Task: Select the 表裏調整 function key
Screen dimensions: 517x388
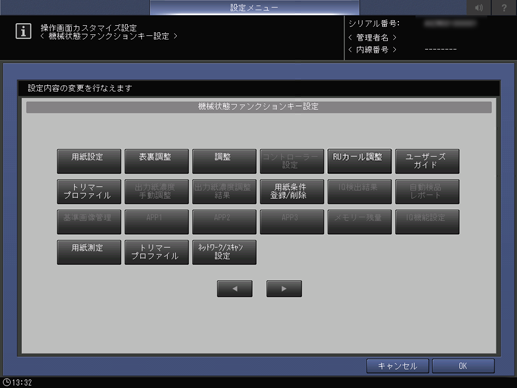Action: tap(157, 161)
